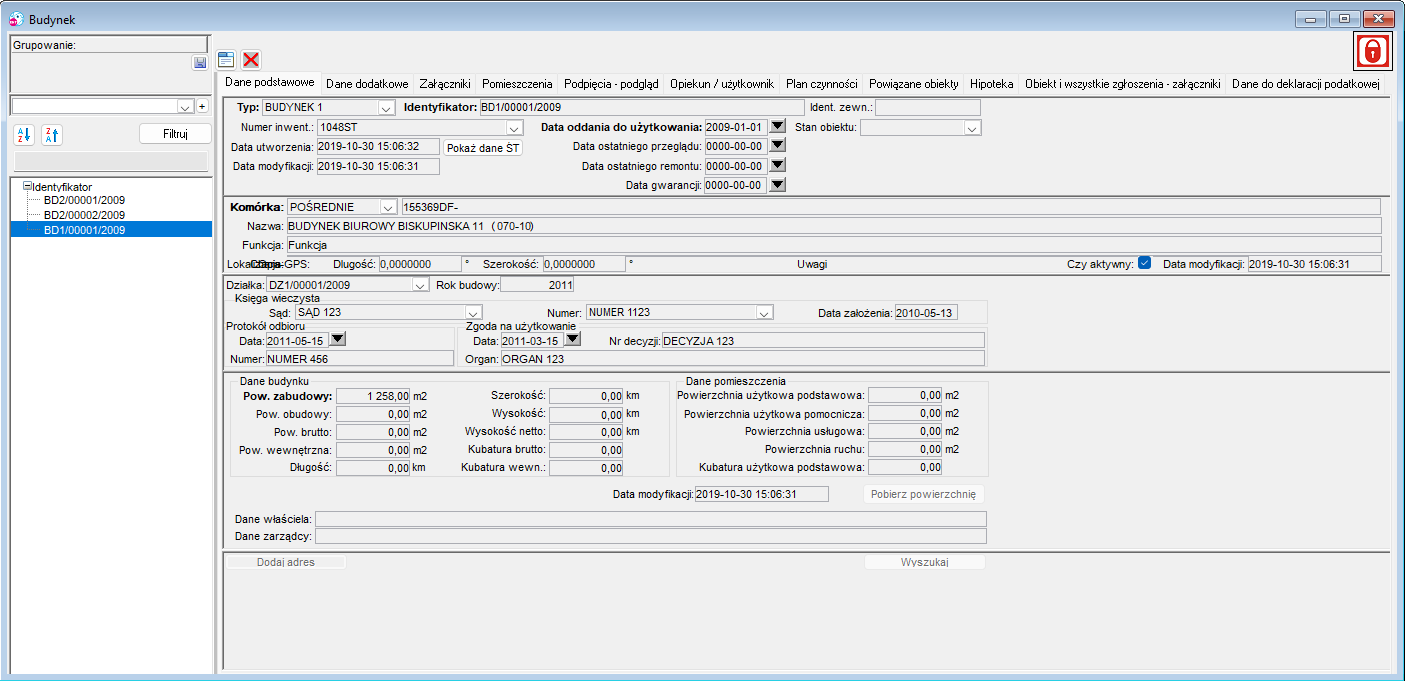Switch to Dane dodatkowe tab
The width and height of the screenshot is (1406, 681).
367,84
